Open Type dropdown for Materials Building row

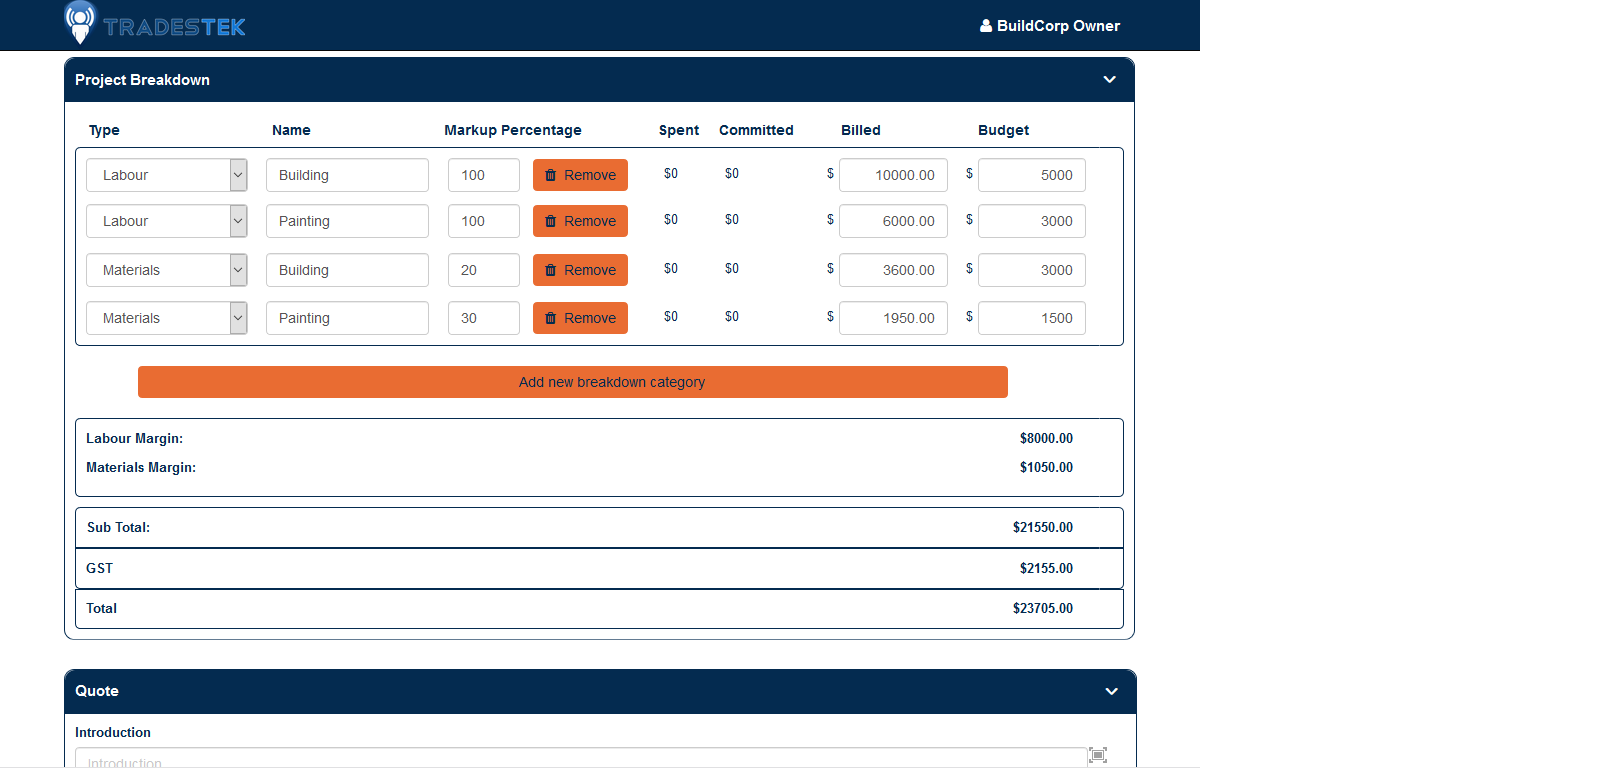(x=166, y=270)
